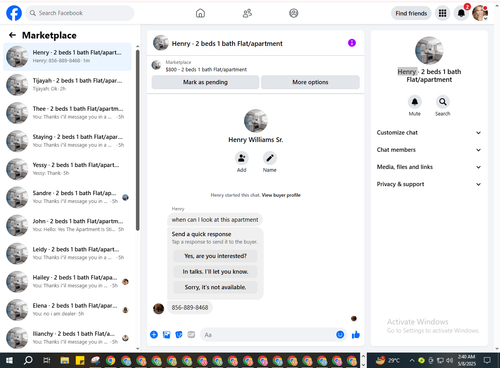Click More options button
This screenshot has height=368, width=500.
click(x=310, y=82)
